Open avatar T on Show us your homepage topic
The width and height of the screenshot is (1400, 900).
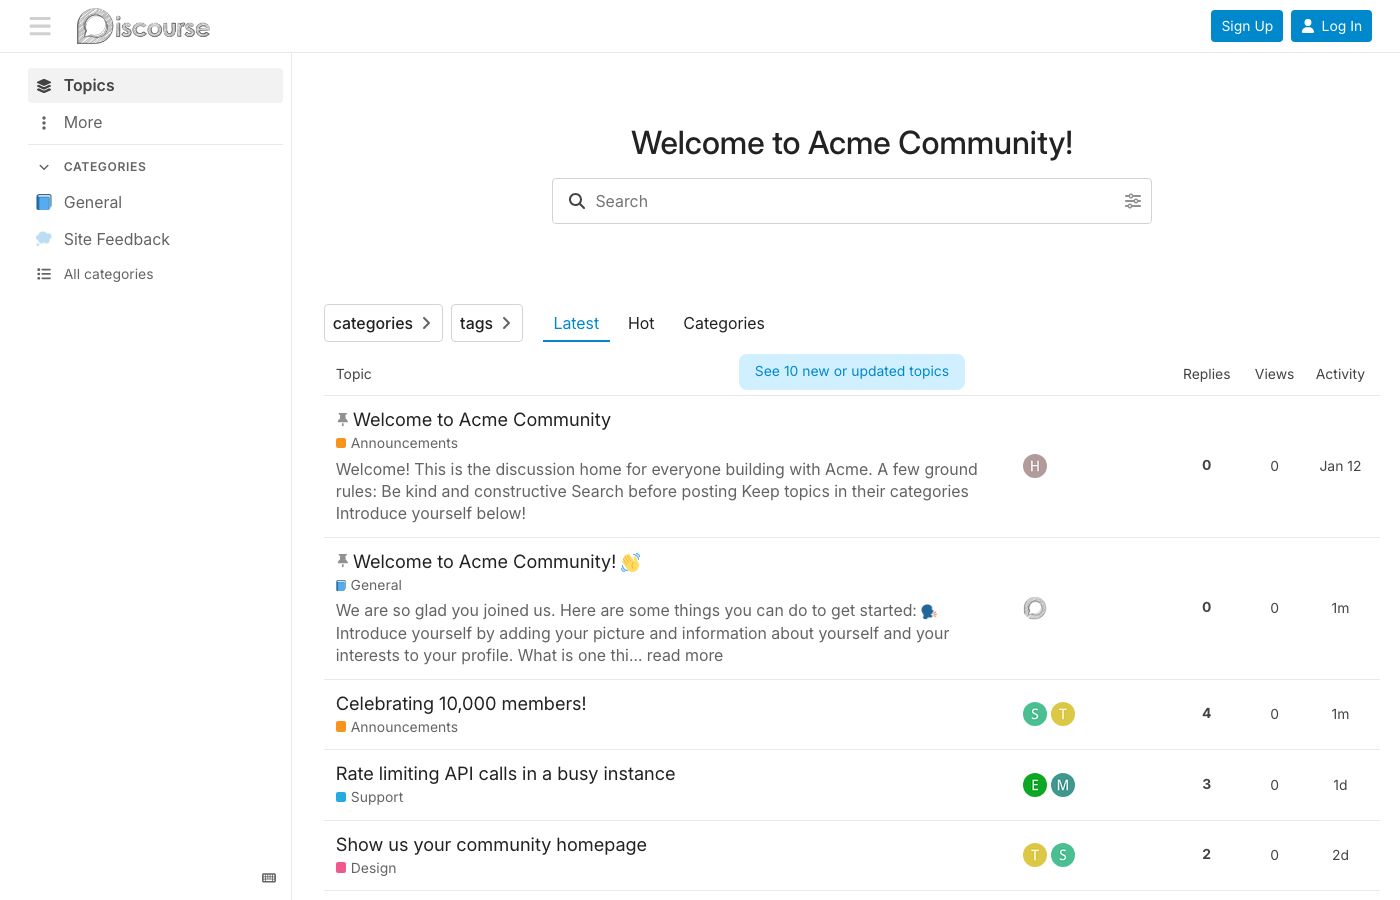click(1035, 855)
